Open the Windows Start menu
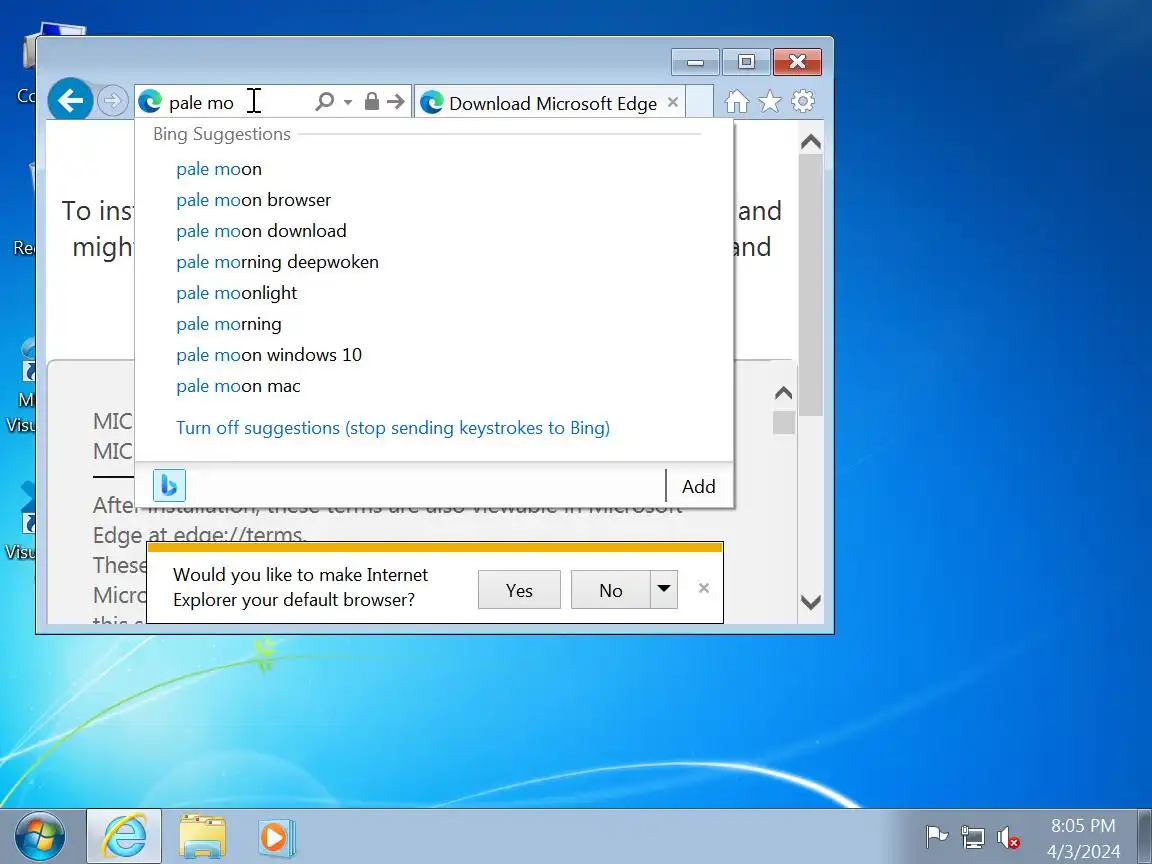 coord(40,837)
